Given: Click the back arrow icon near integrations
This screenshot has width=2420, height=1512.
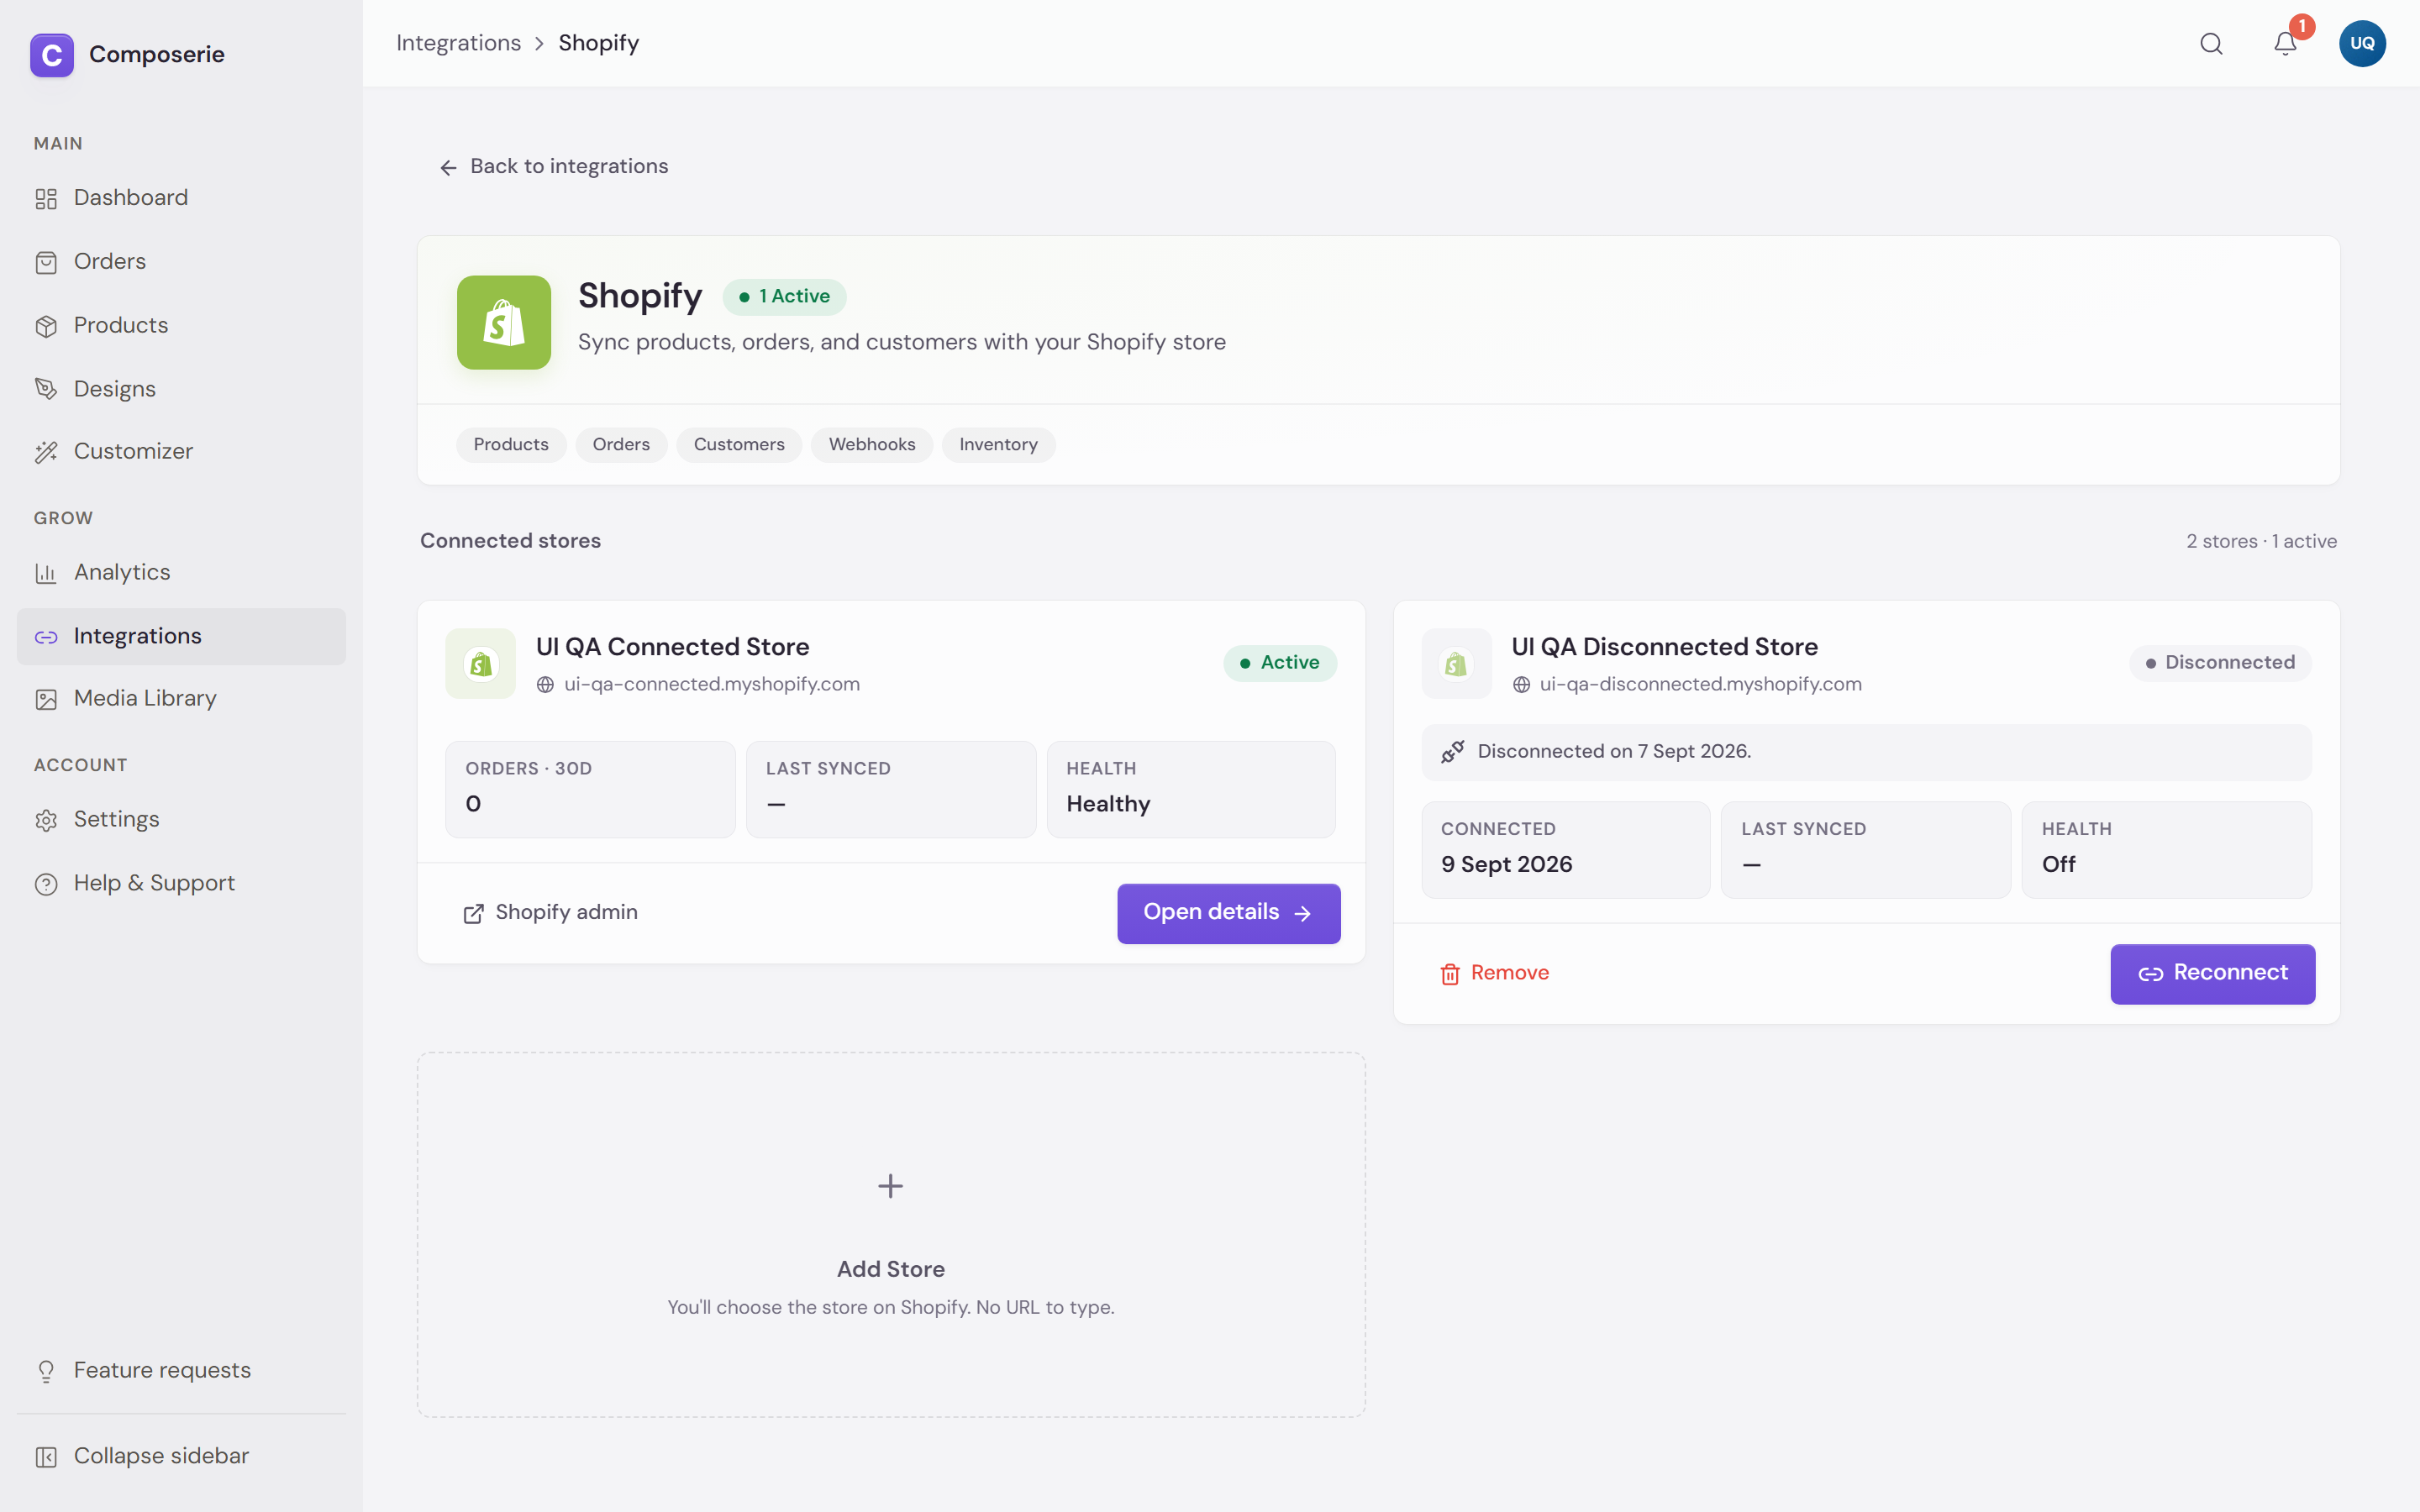Looking at the screenshot, I should (x=448, y=167).
